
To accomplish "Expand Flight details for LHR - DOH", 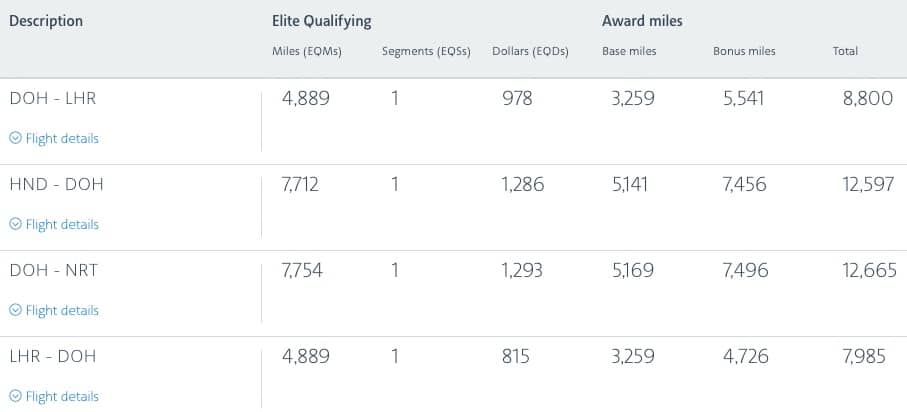I will click(x=54, y=396).
